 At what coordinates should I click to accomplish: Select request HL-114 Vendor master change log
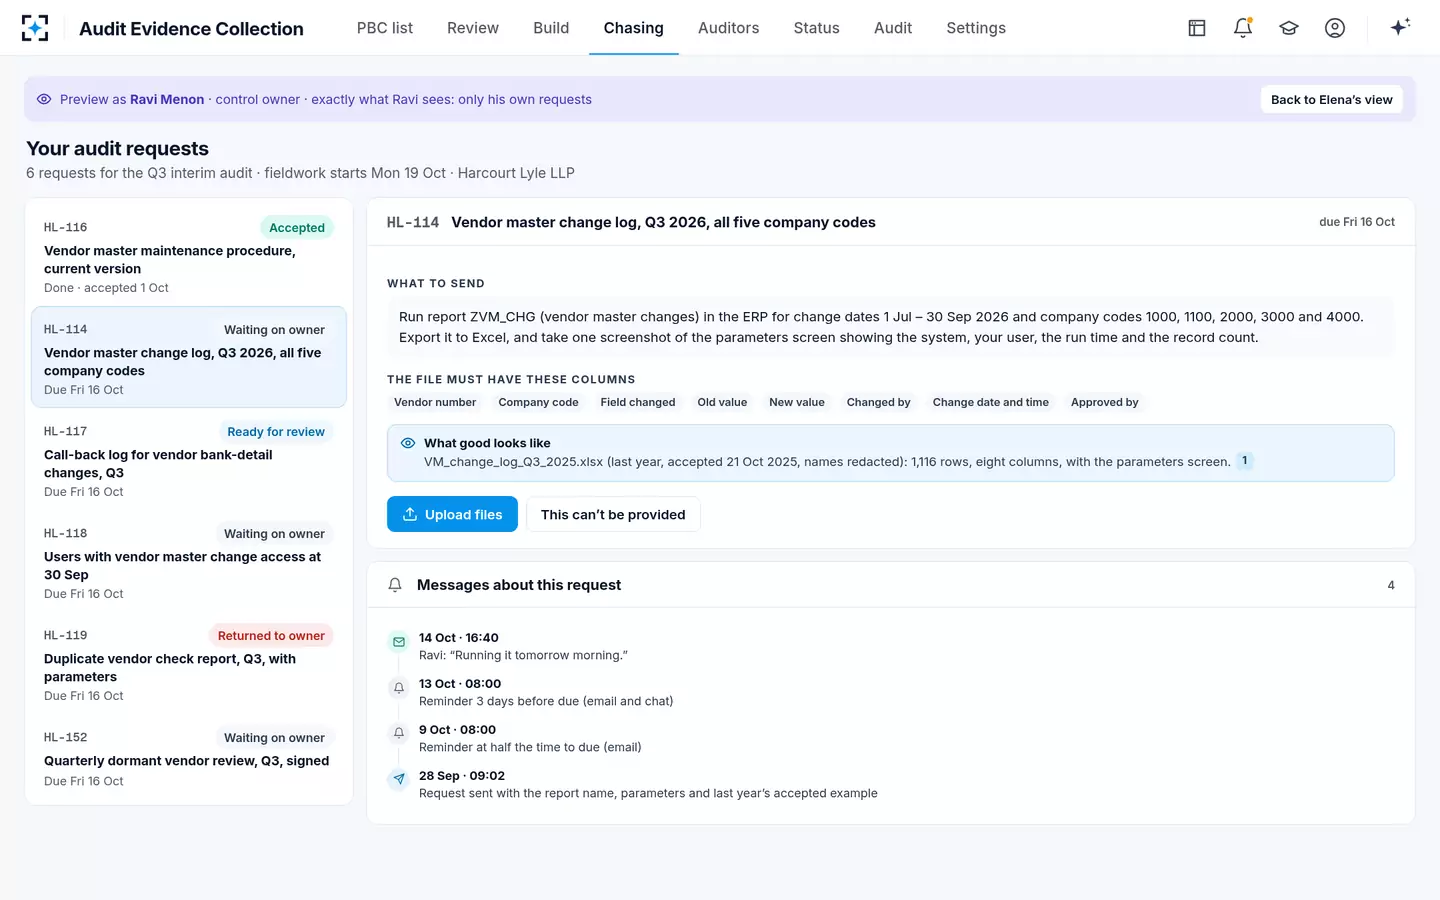[189, 357]
